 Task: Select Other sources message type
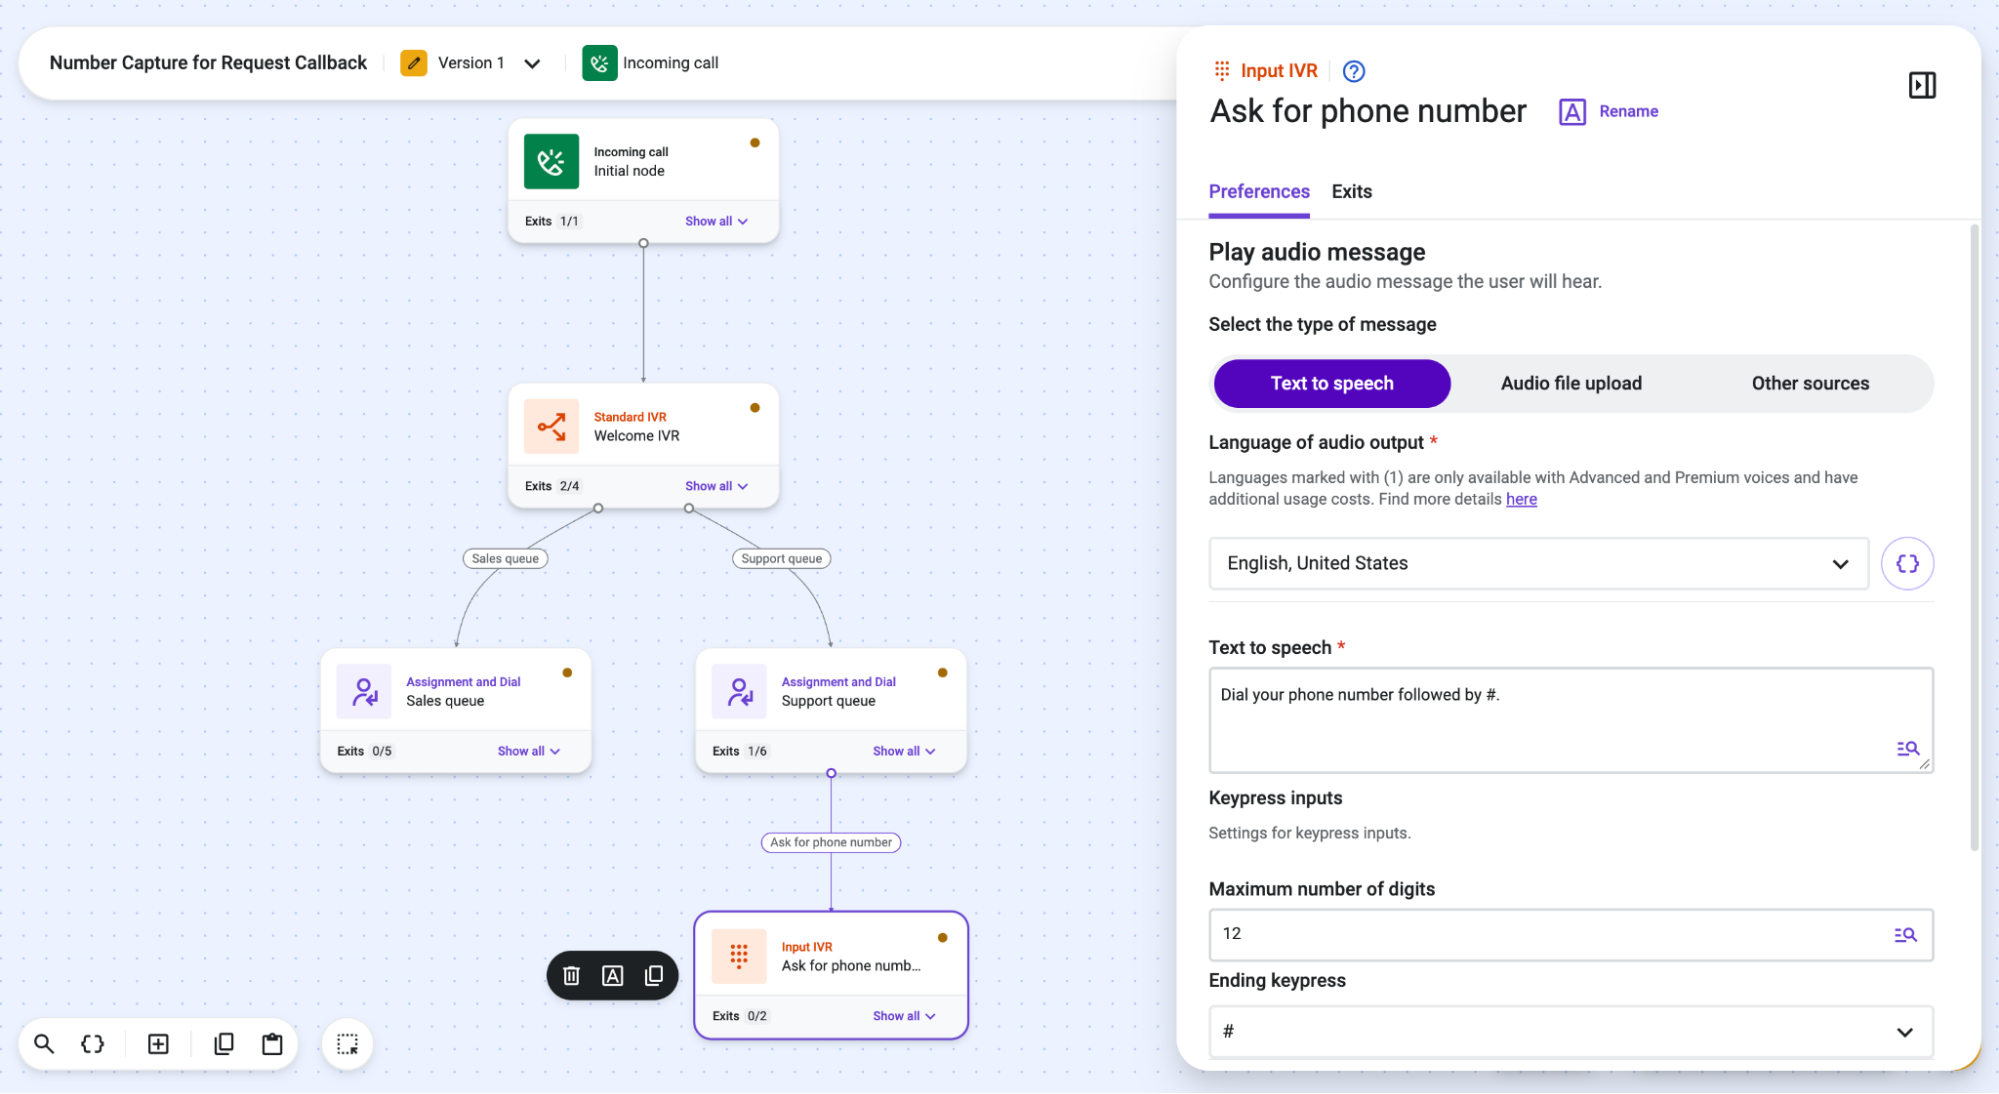pyautogui.click(x=1809, y=383)
